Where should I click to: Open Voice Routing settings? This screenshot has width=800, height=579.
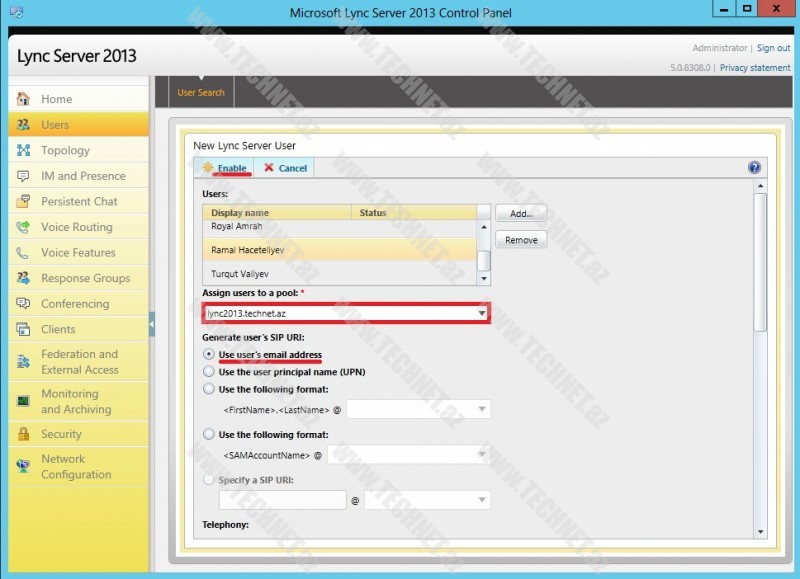[22, 226]
